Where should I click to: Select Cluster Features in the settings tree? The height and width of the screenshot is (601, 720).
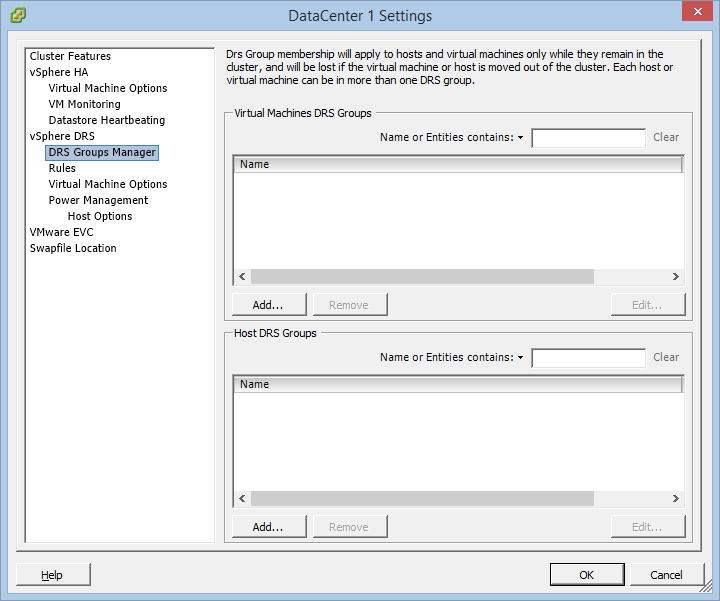pyautogui.click(x=70, y=56)
